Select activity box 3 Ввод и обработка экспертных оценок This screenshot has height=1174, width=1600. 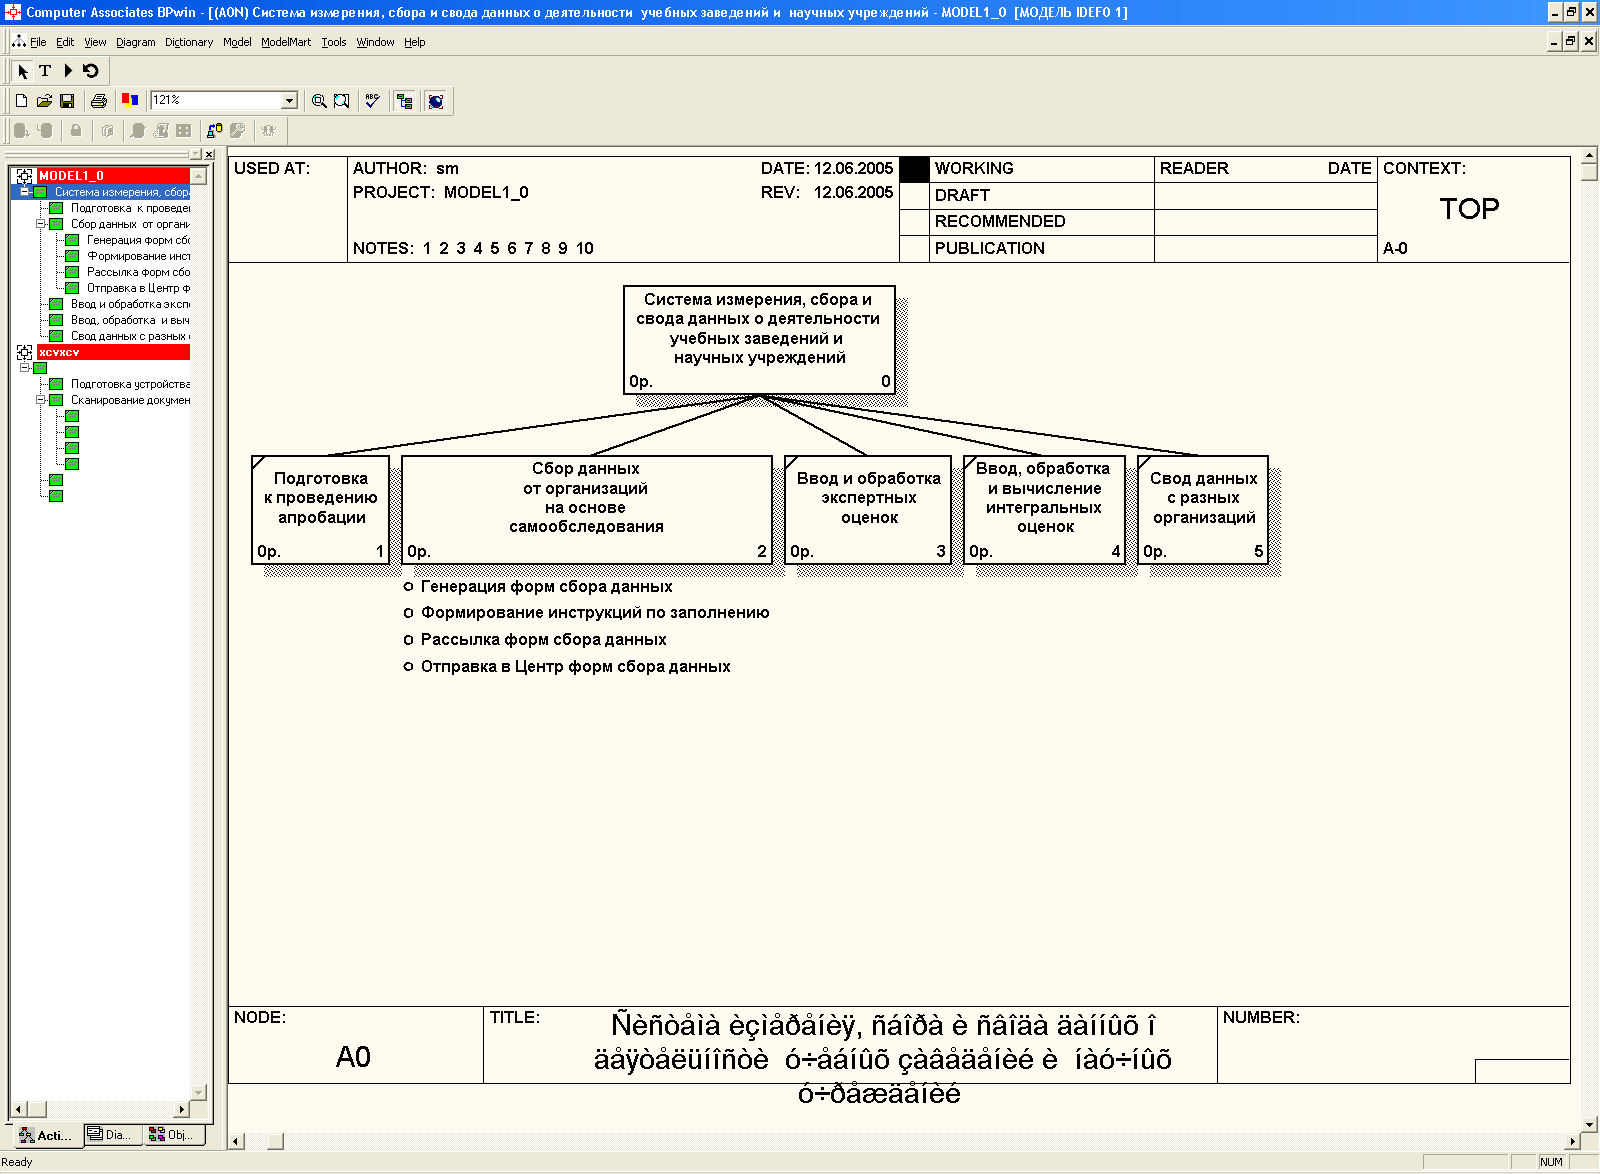pos(868,510)
